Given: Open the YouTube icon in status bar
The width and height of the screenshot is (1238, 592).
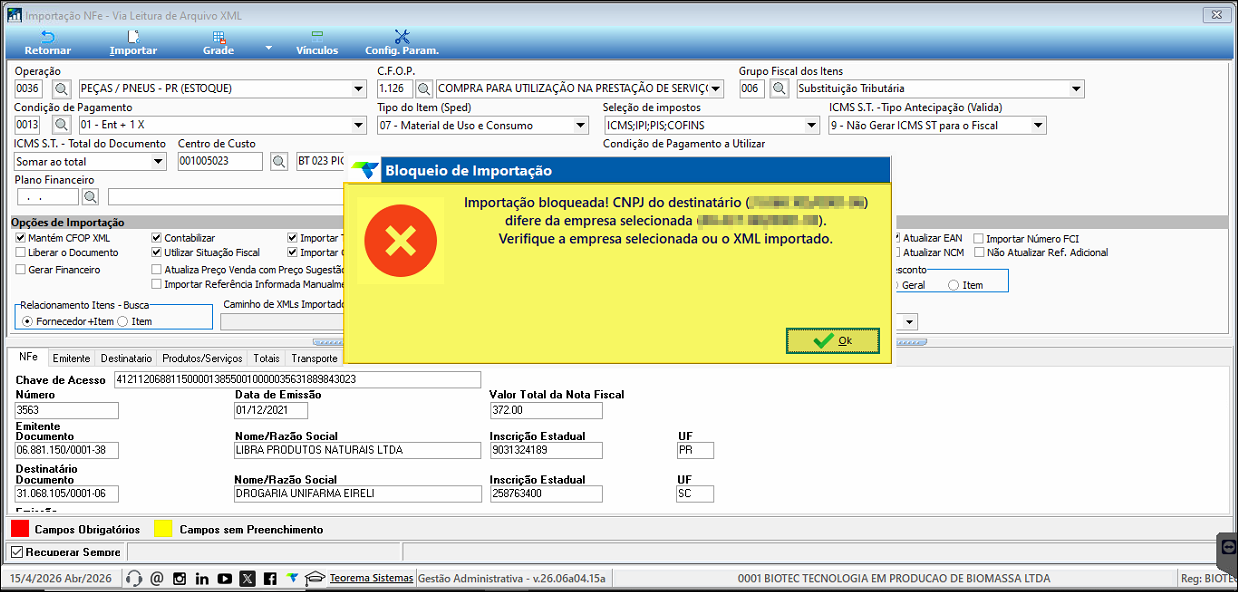Looking at the screenshot, I should point(224,578).
